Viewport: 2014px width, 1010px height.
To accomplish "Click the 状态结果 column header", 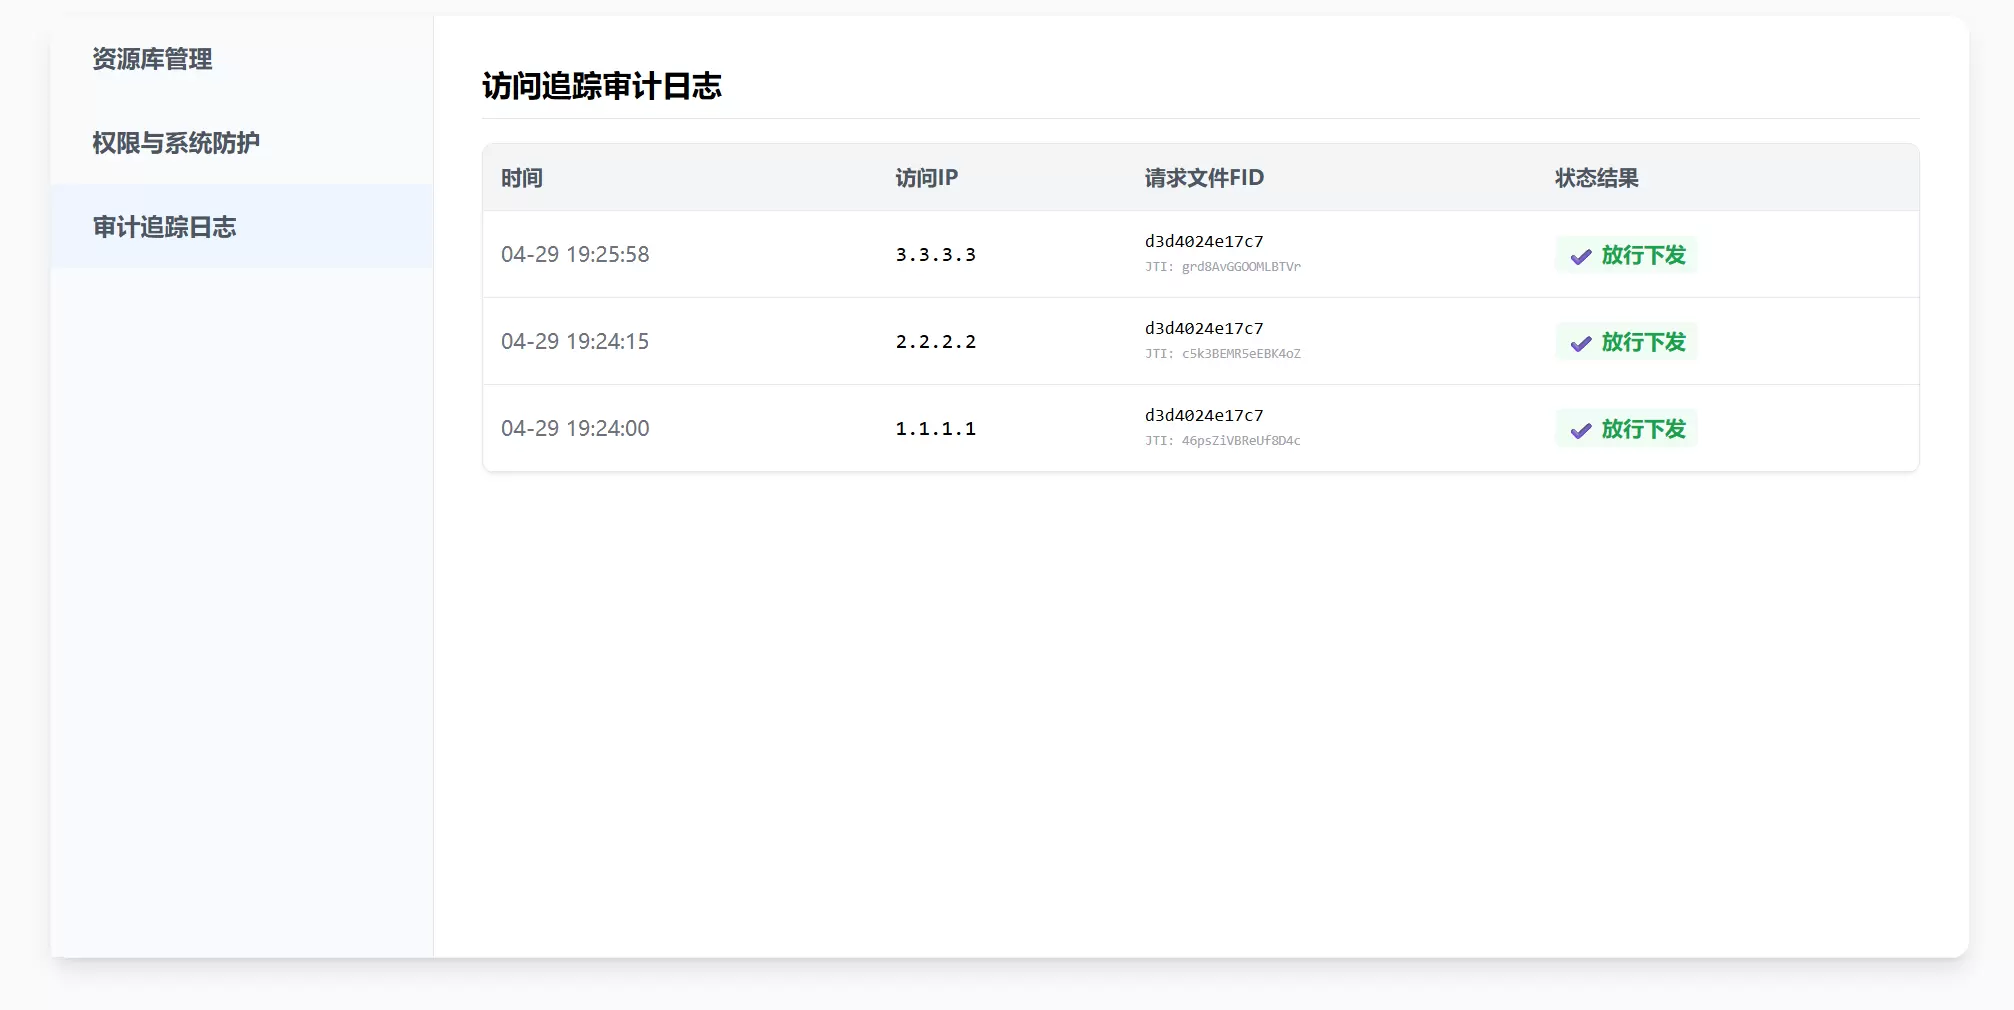I will pyautogui.click(x=1596, y=178).
